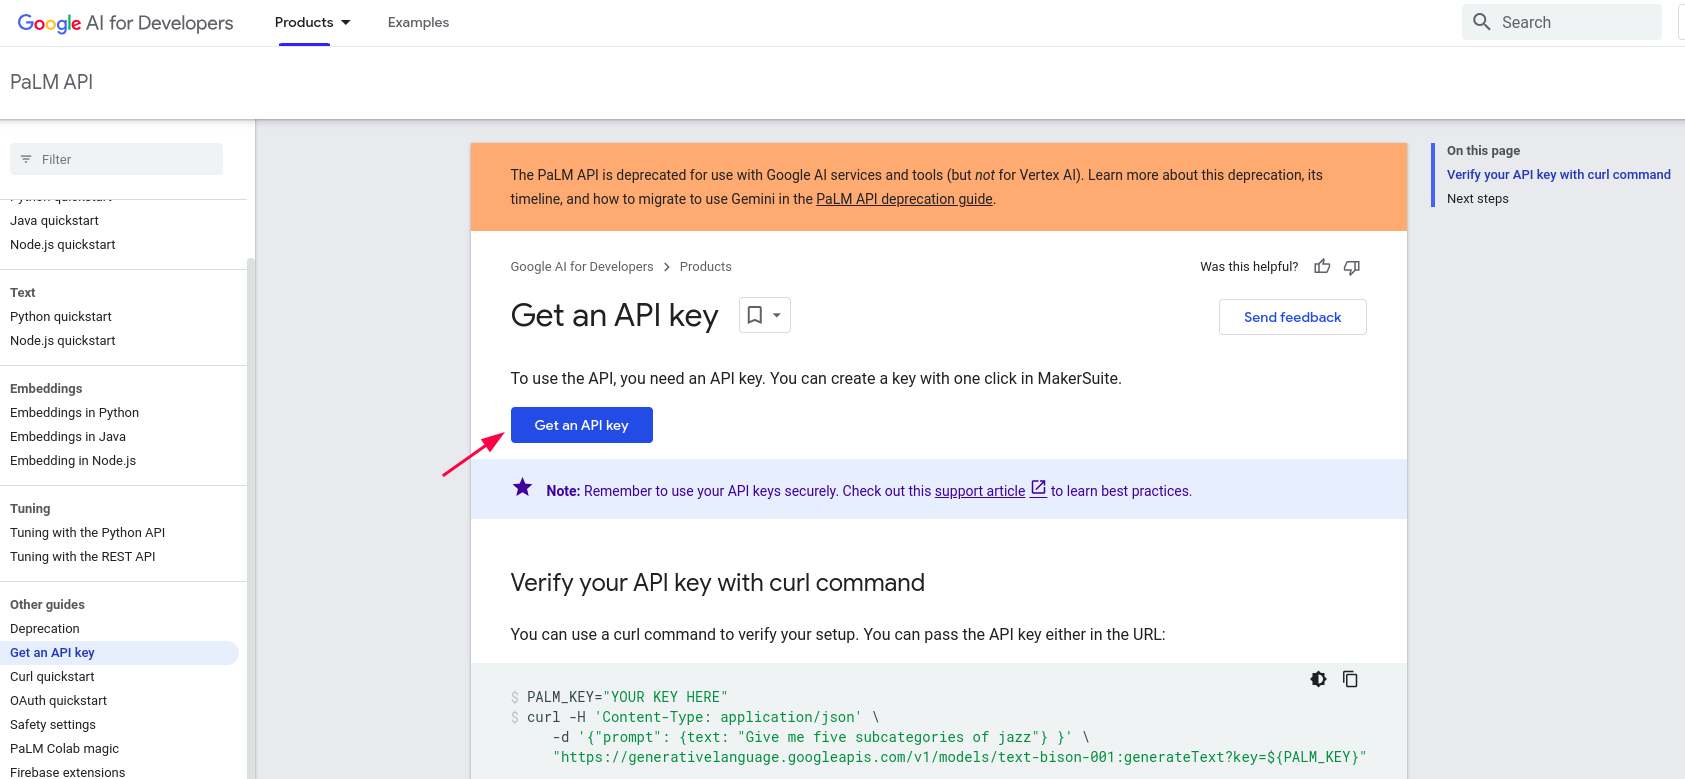Click the Verify your API key heading
This screenshot has width=1685, height=779.
717,582
